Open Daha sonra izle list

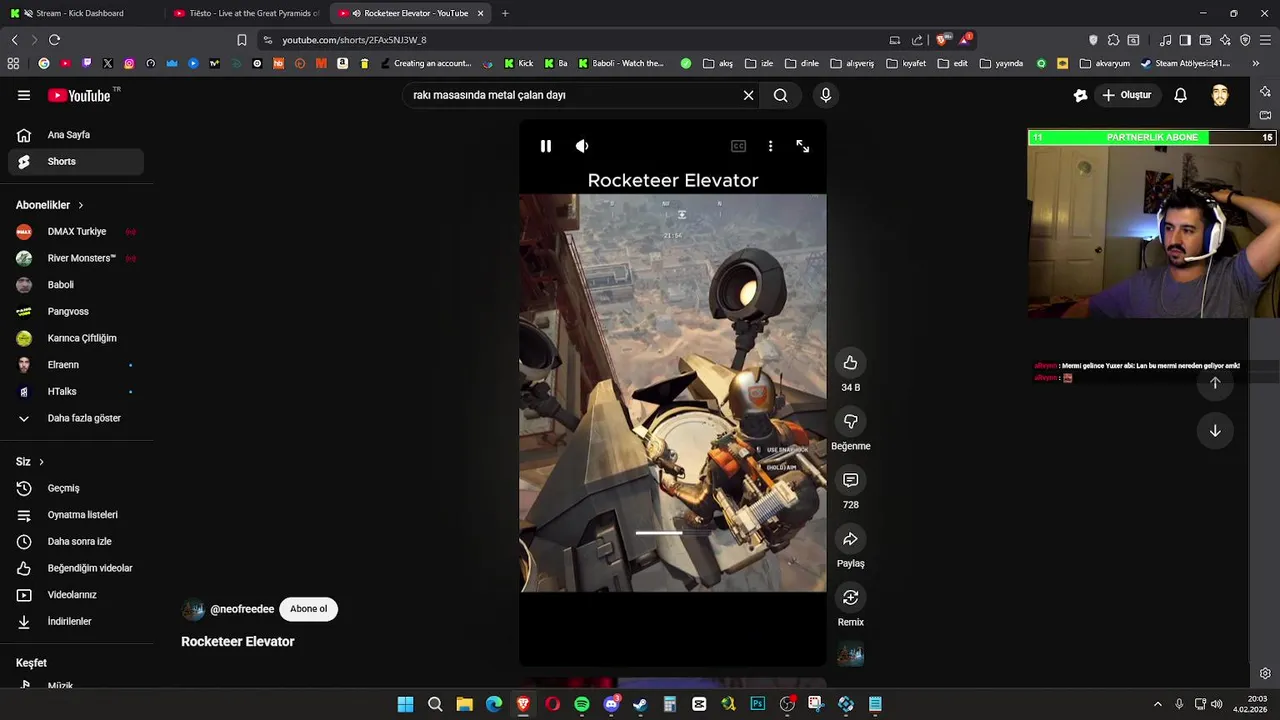click(76, 542)
